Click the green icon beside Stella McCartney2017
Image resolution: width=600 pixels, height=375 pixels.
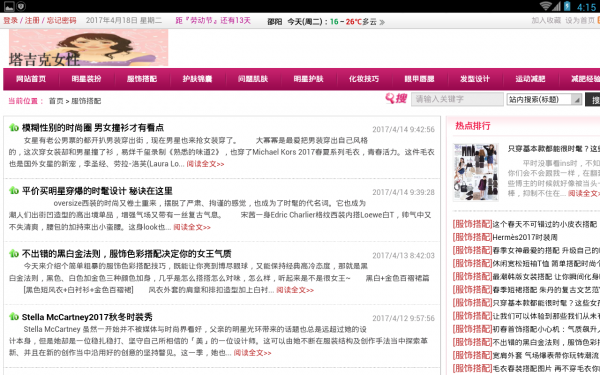[14, 316]
